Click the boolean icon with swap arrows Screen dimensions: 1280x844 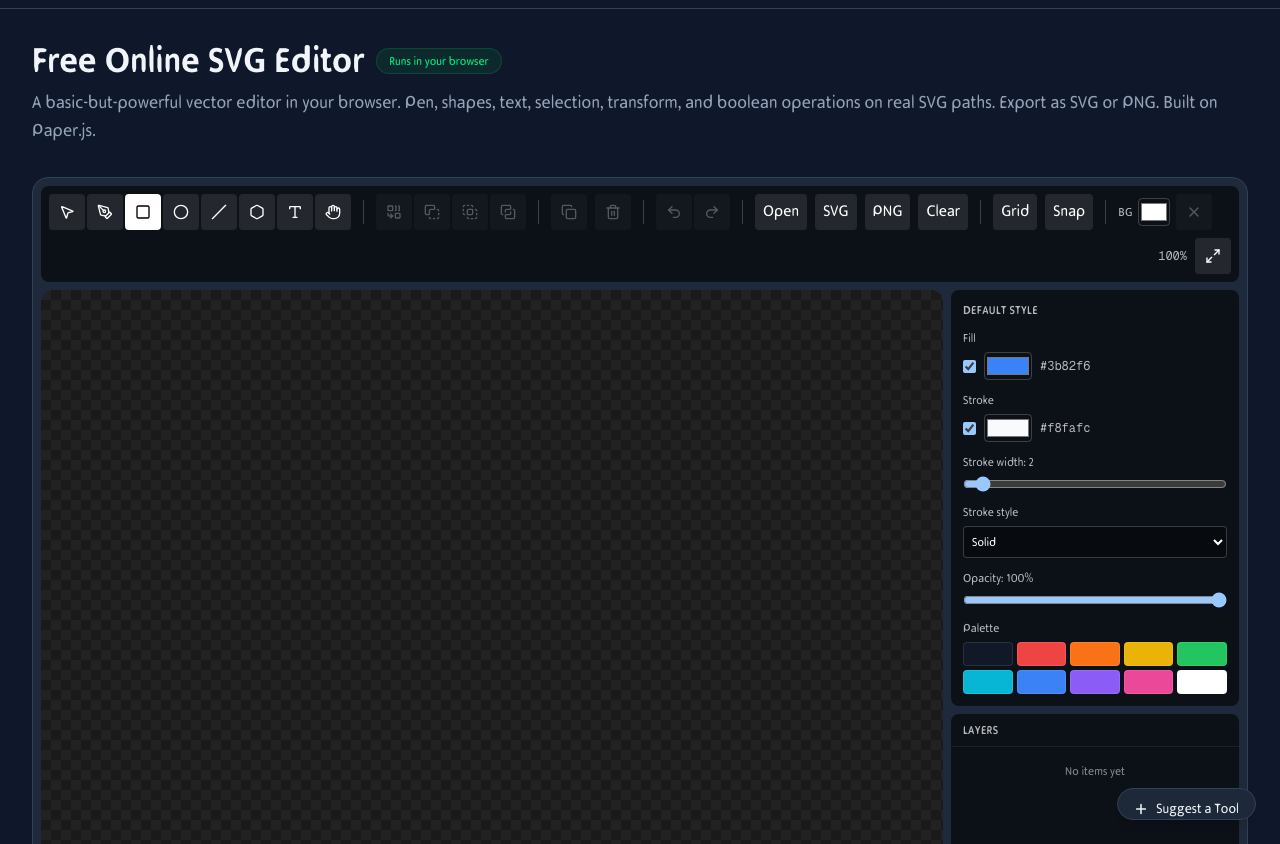394,212
